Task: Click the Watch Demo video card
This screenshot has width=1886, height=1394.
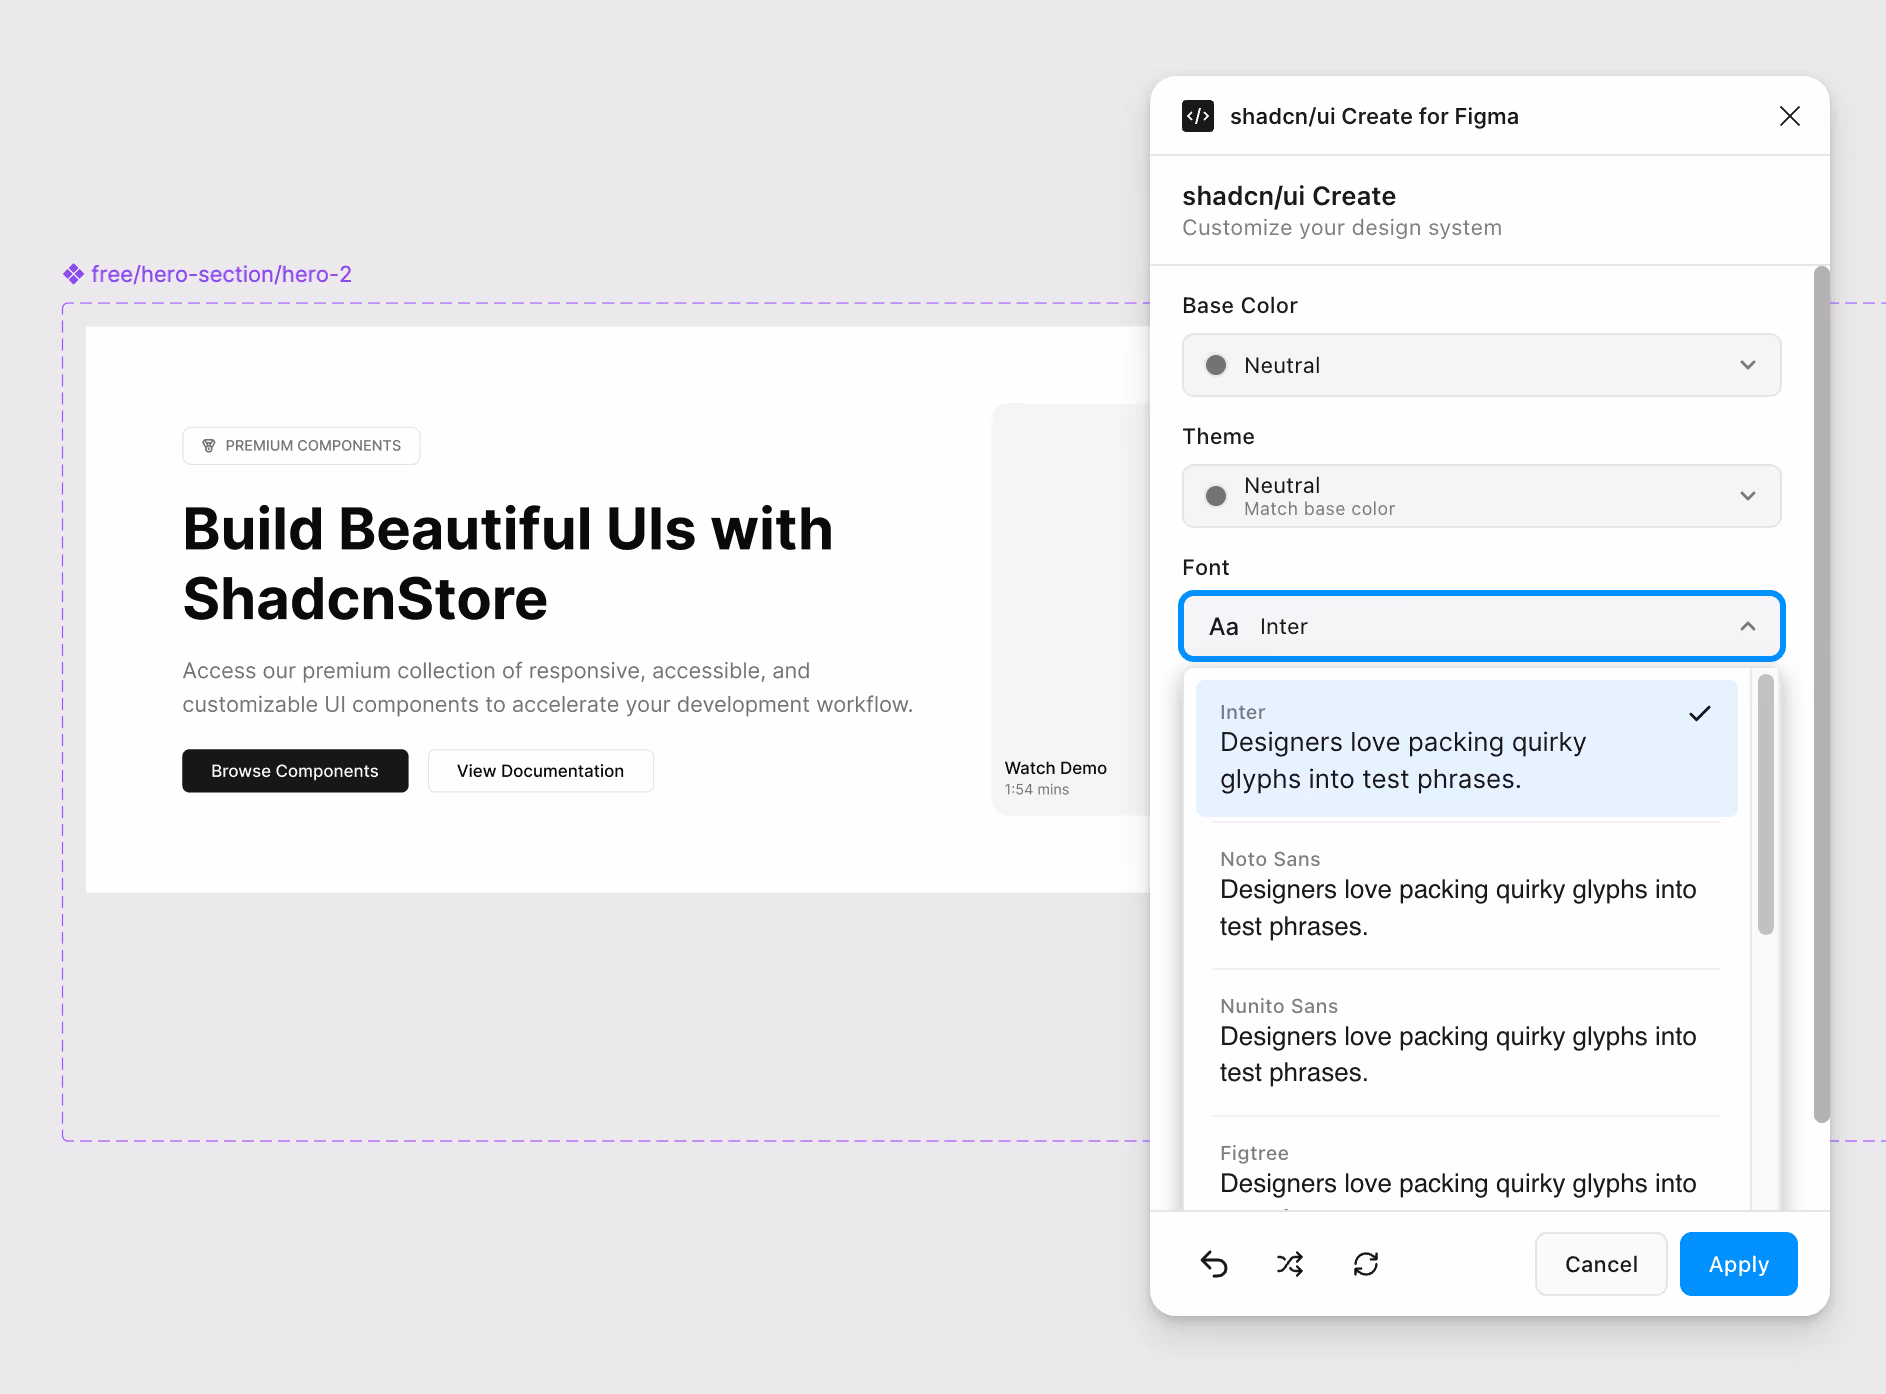Action: point(1071,609)
